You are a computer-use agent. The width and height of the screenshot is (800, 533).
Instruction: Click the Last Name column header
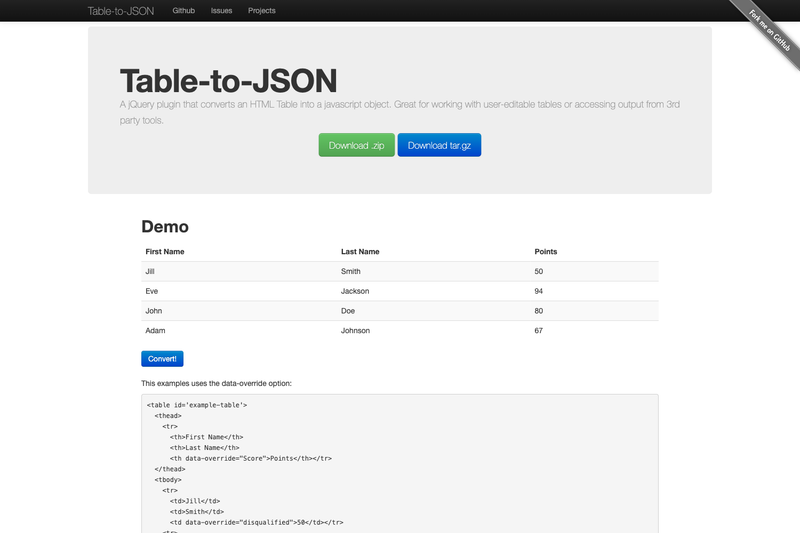click(x=360, y=251)
